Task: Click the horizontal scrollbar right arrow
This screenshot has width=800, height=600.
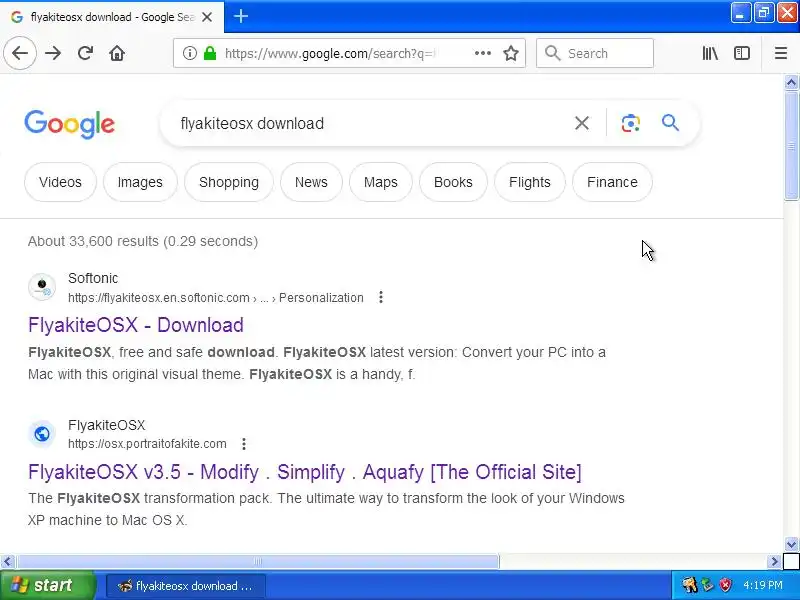Action: point(774,562)
